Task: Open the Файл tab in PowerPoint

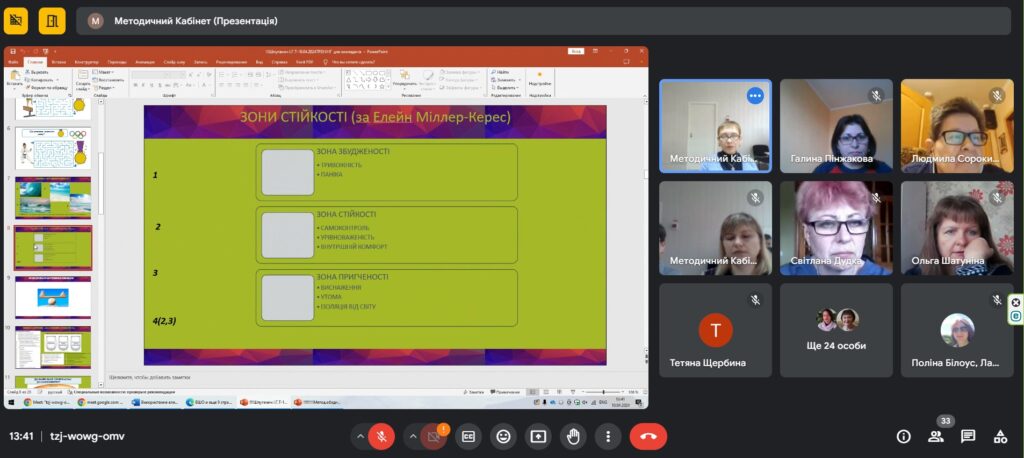Action: 13,62
